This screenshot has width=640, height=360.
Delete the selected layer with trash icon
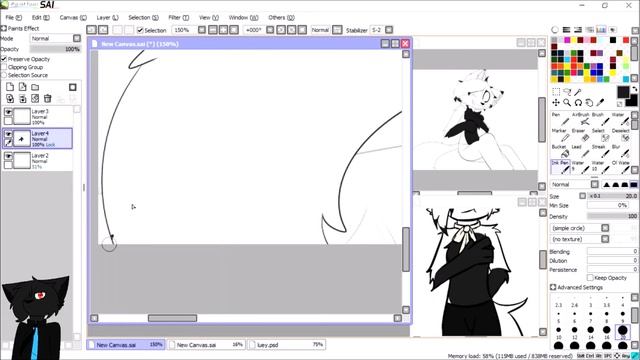click(47, 98)
